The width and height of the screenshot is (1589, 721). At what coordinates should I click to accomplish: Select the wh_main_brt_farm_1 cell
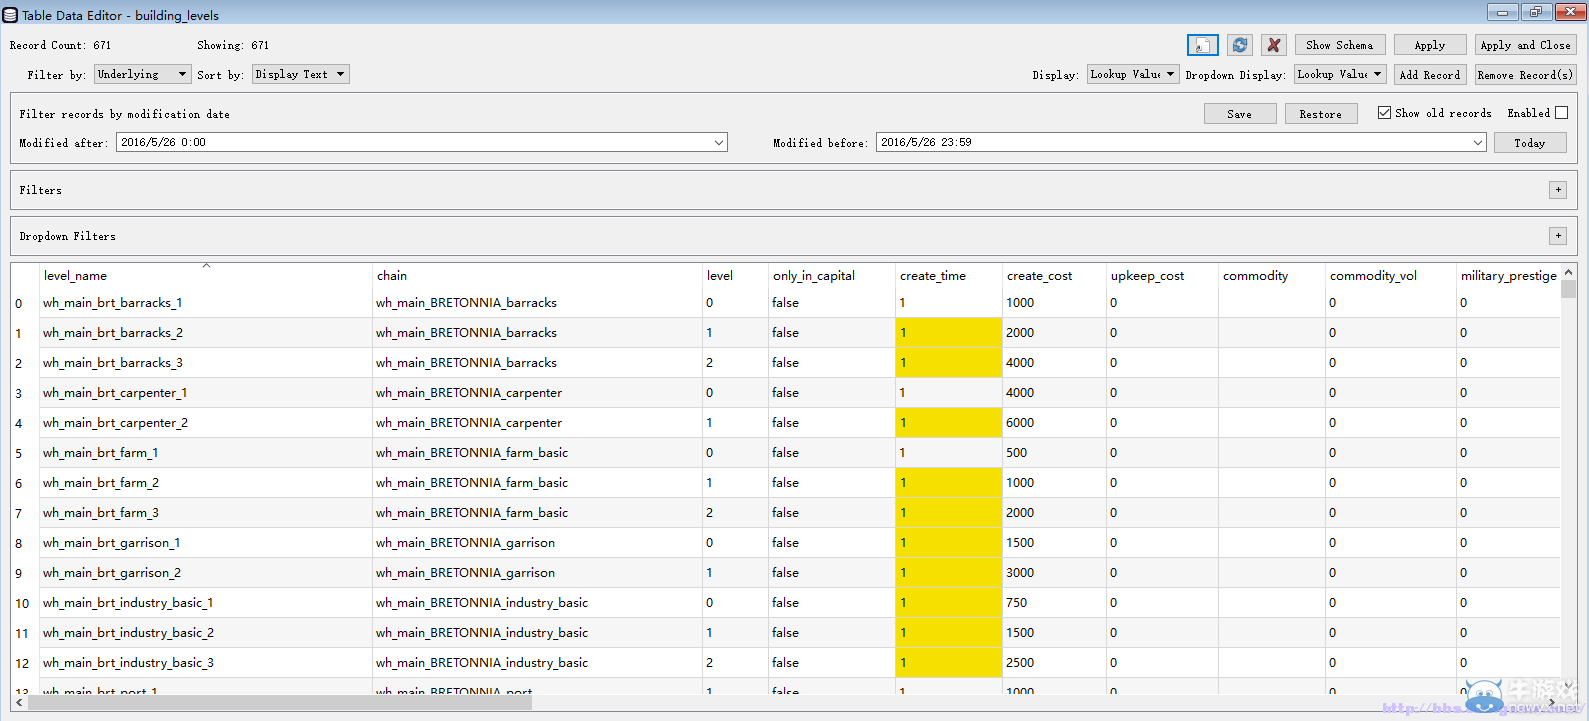click(205, 453)
